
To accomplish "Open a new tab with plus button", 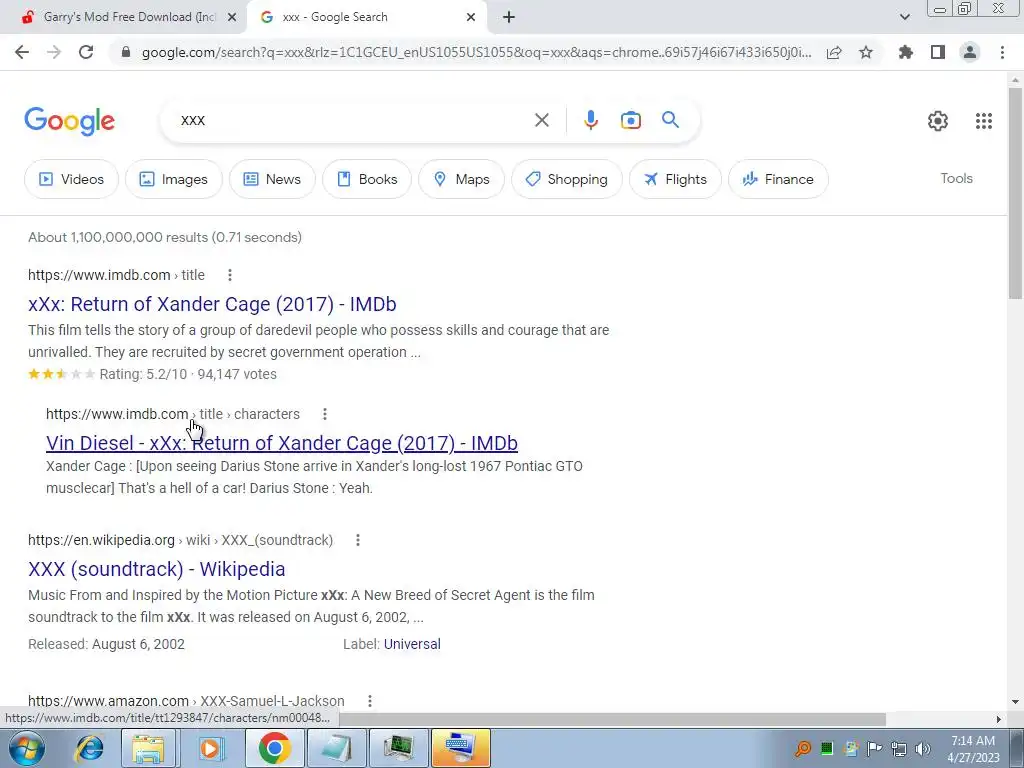I will pos(509,17).
